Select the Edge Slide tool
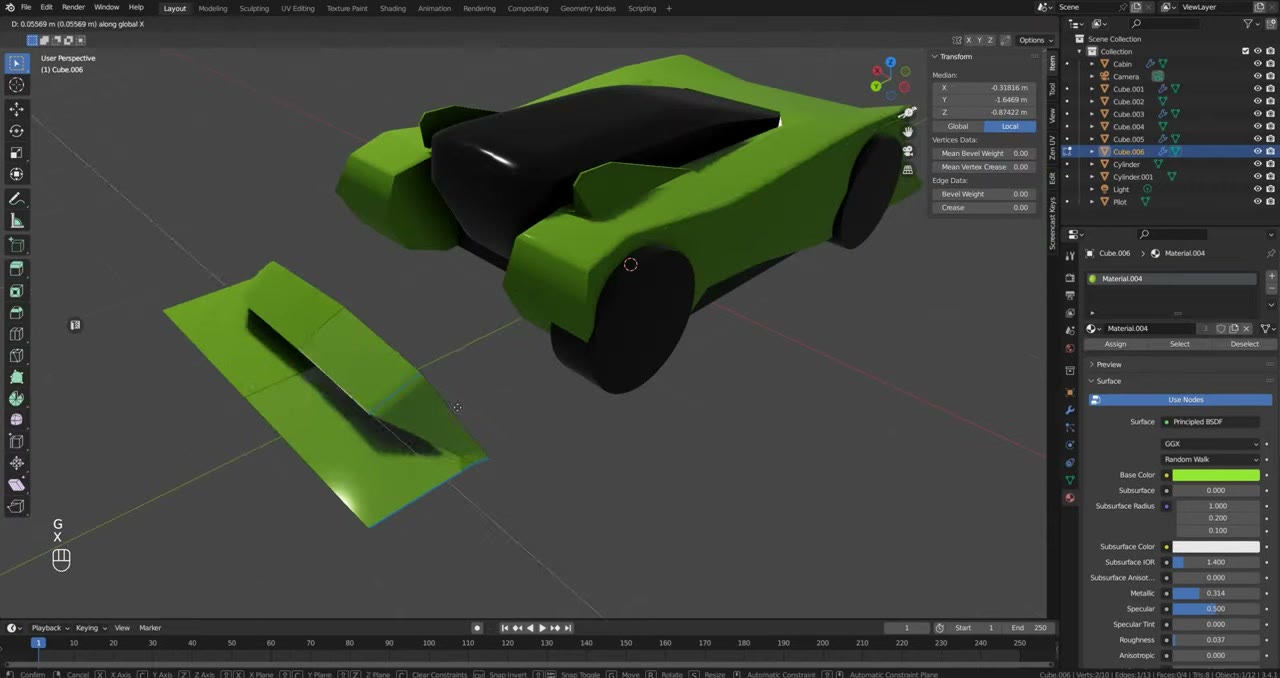1280x678 pixels. (x=16, y=441)
